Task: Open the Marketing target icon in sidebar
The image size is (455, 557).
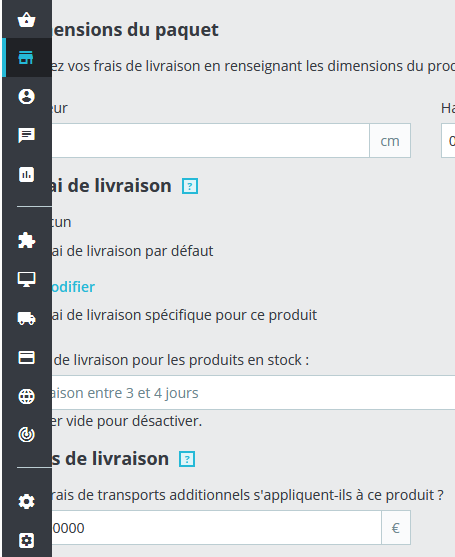Action: 27,434
